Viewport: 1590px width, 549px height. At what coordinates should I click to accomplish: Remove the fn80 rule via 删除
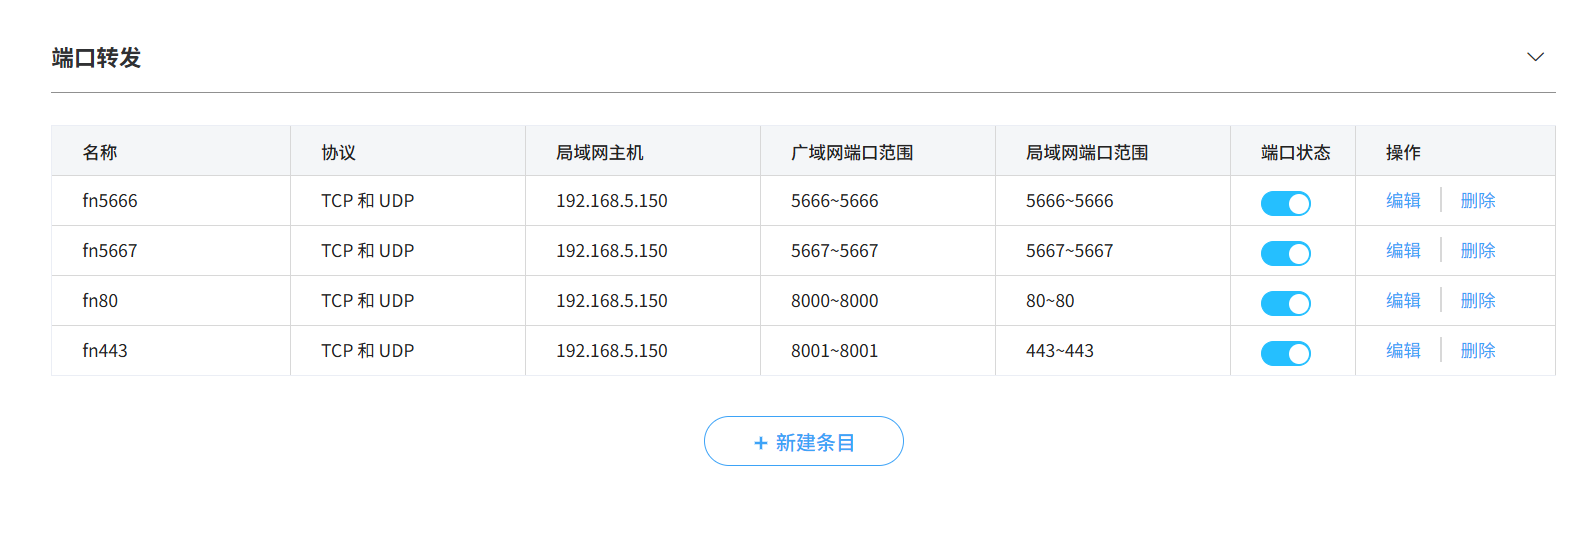tap(1478, 301)
